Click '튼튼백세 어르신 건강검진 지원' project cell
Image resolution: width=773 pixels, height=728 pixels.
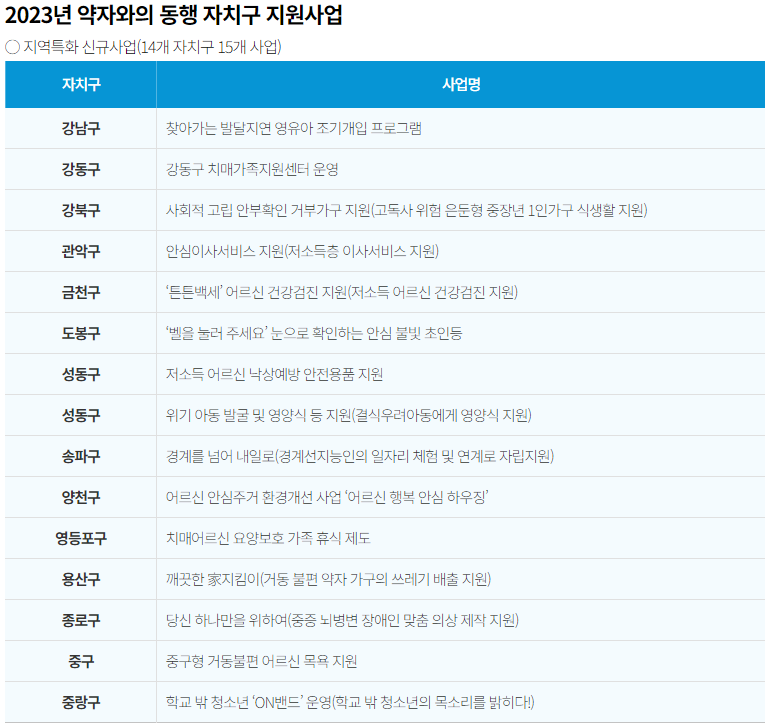click(x=461, y=292)
